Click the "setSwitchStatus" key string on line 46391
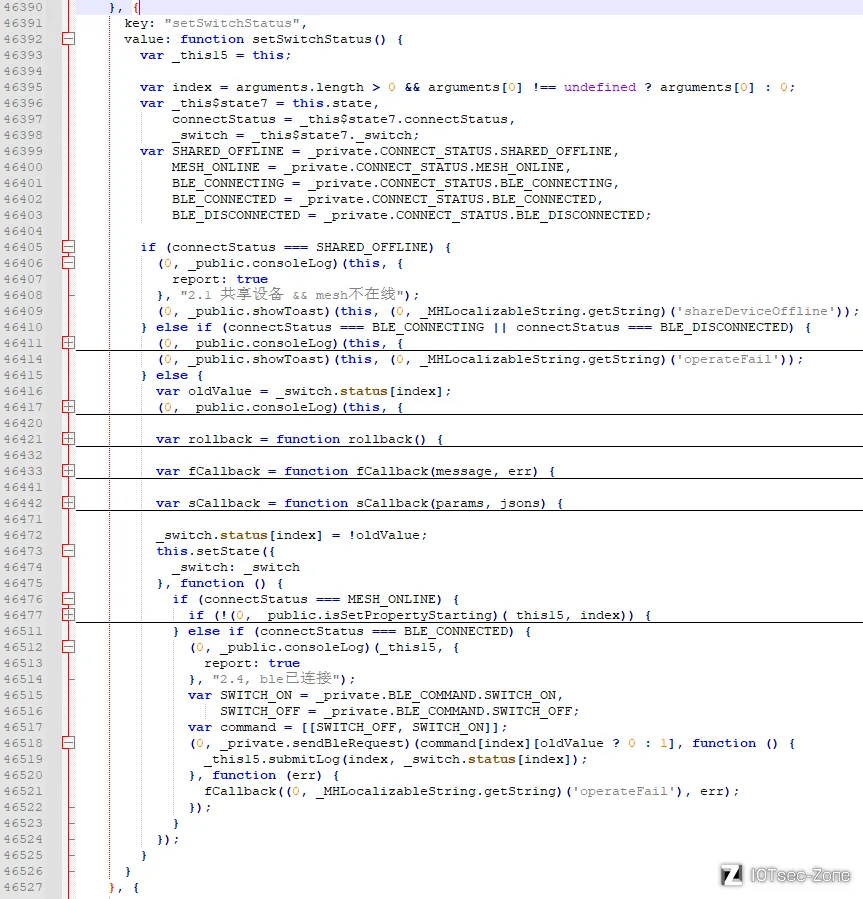863x899 pixels. (232, 24)
